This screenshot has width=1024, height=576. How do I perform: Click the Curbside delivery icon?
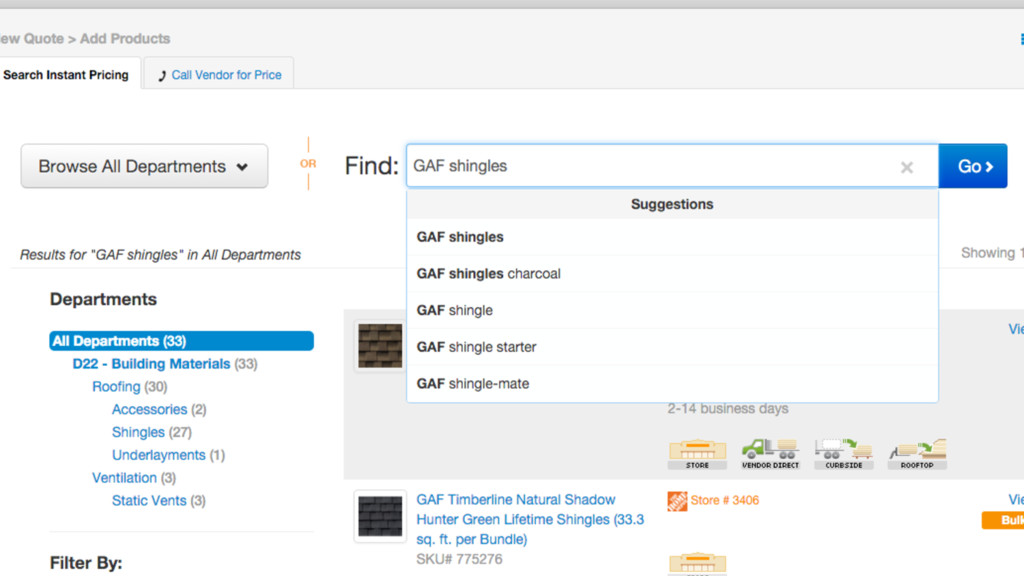pyautogui.click(x=844, y=454)
